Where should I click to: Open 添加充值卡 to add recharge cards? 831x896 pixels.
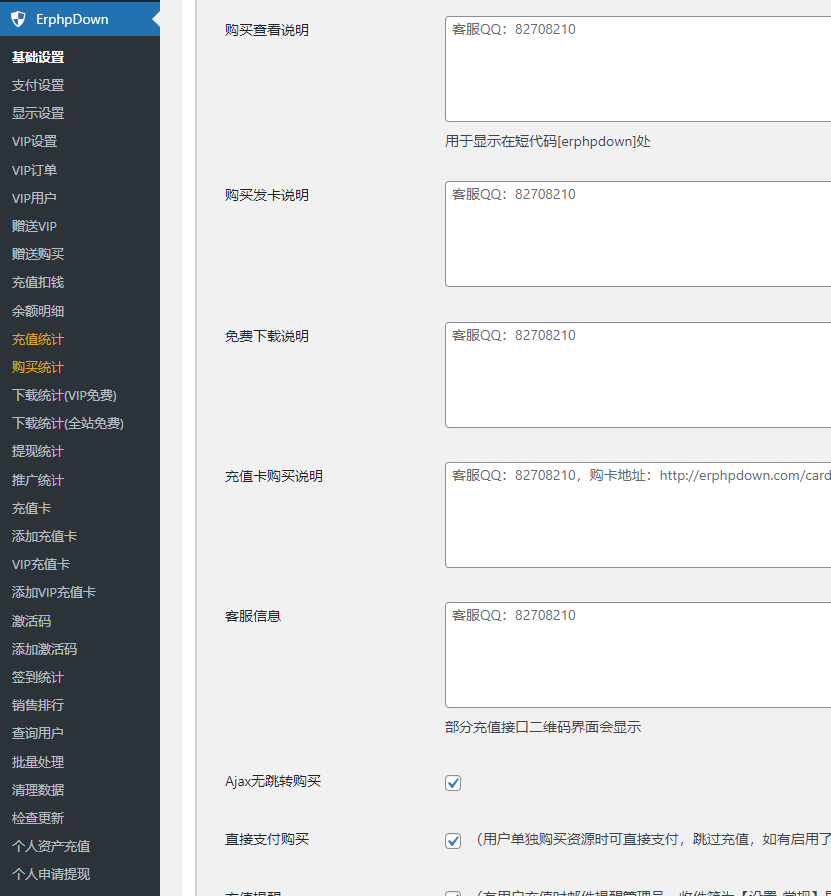[42, 536]
